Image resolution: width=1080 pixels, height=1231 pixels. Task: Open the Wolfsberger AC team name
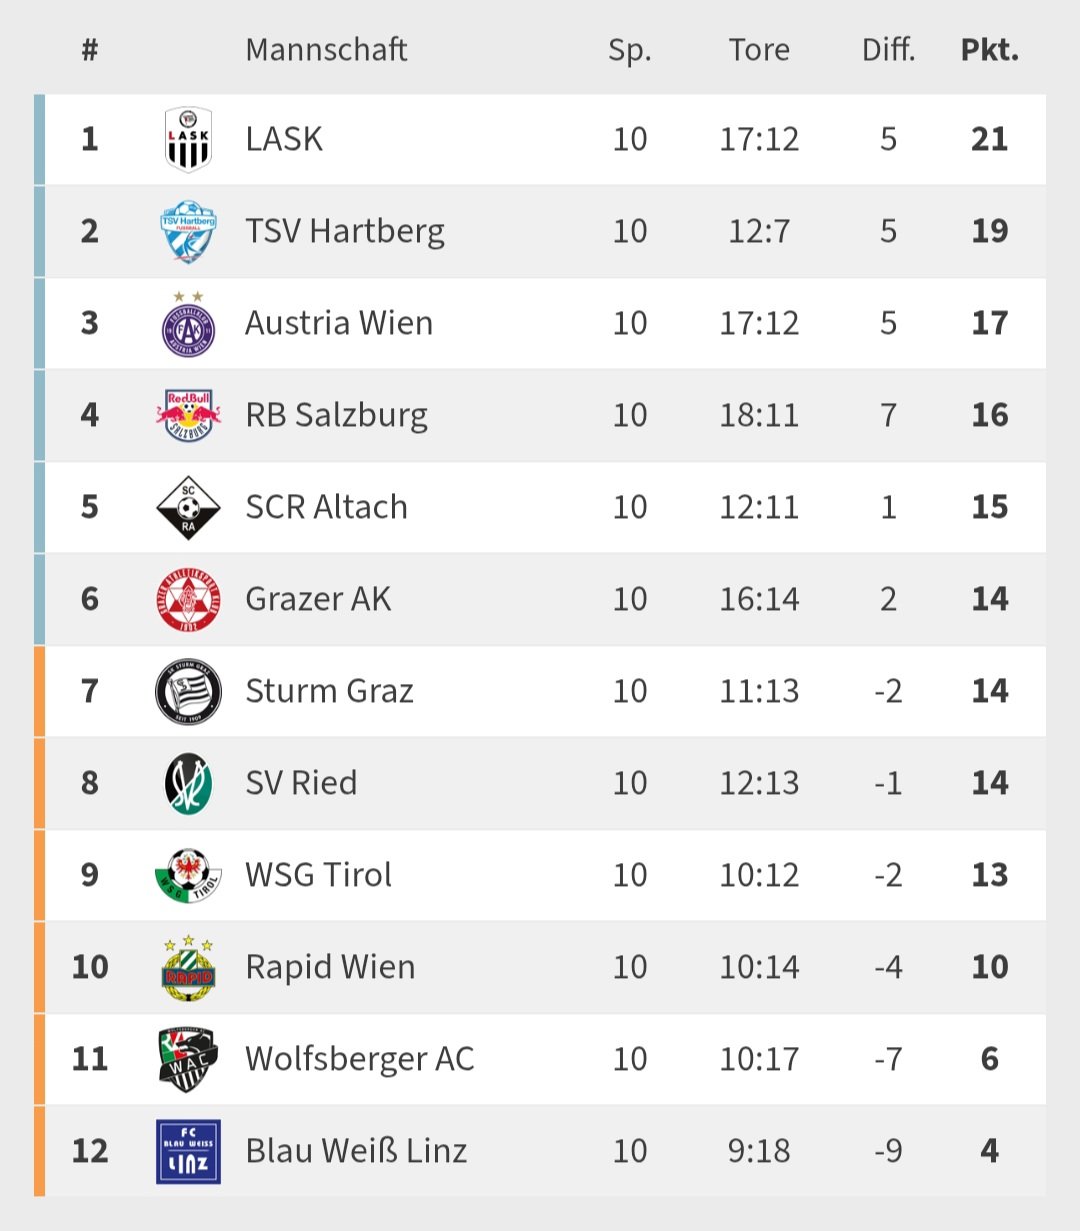[359, 1059]
